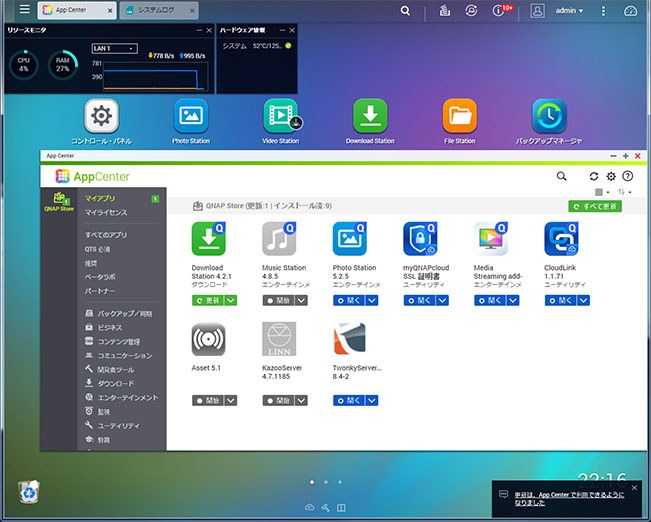Click the Asset 5.1 app icon

(x=208, y=339)
